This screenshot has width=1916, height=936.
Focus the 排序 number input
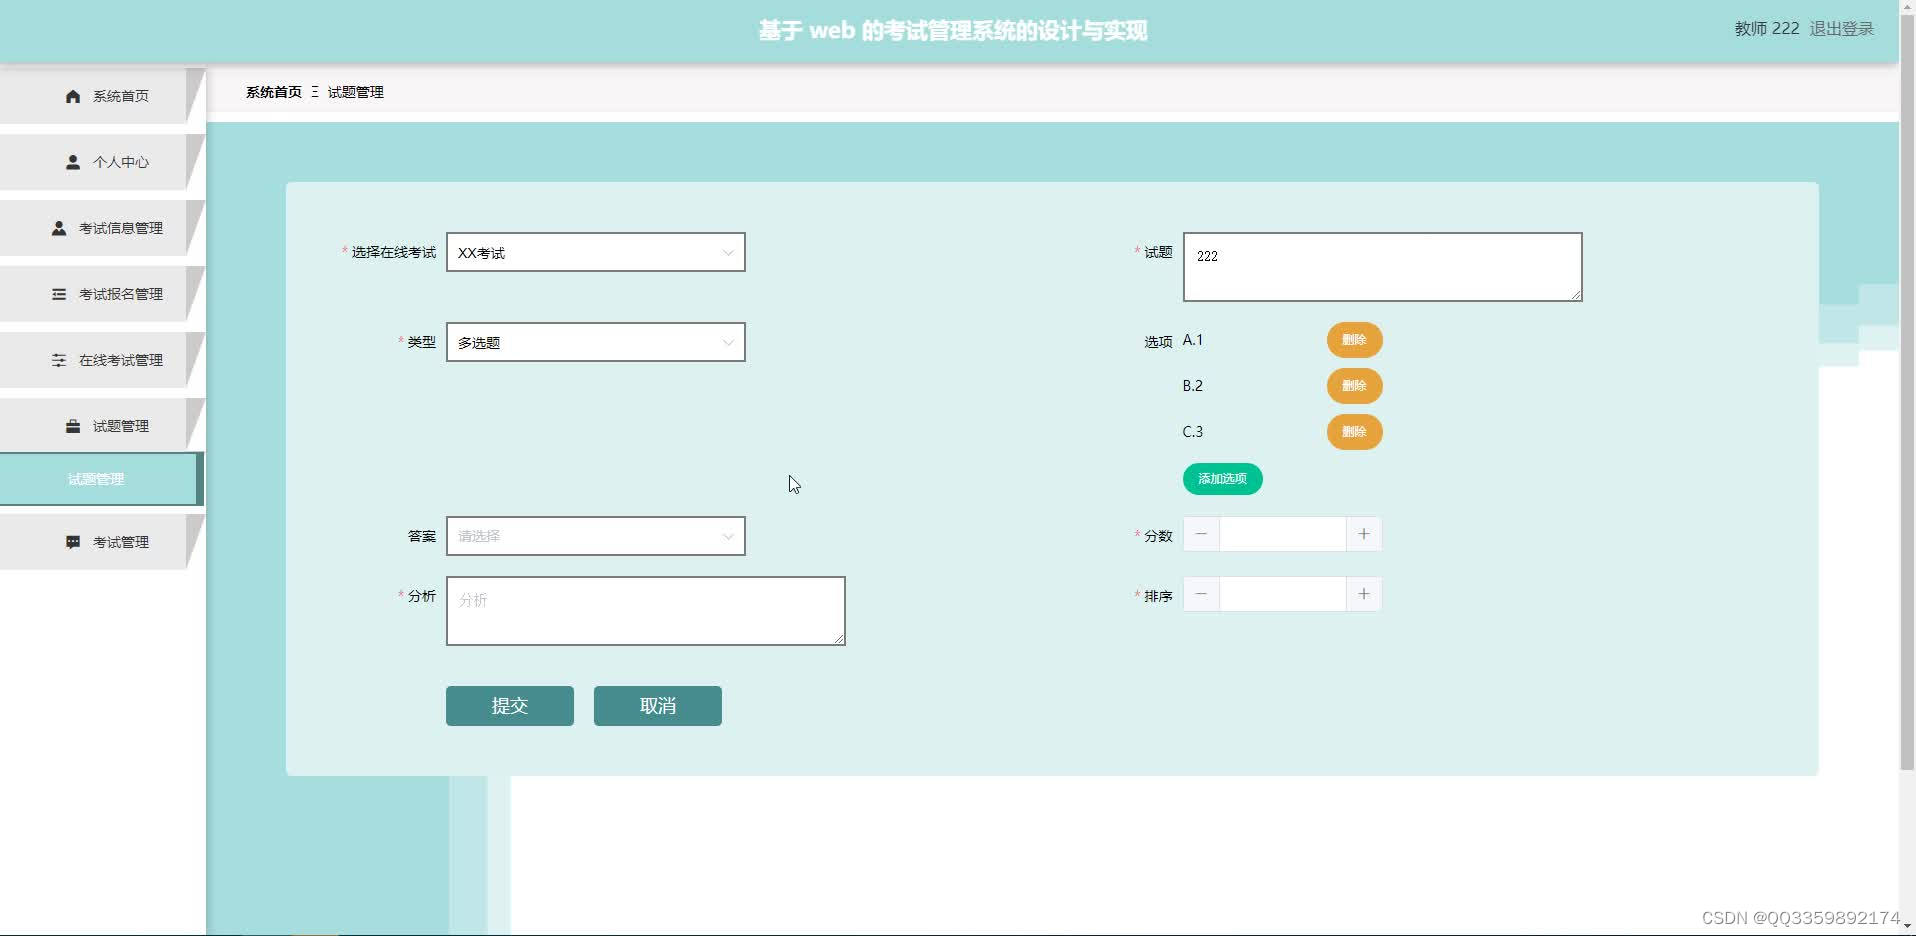(1282, 594)
